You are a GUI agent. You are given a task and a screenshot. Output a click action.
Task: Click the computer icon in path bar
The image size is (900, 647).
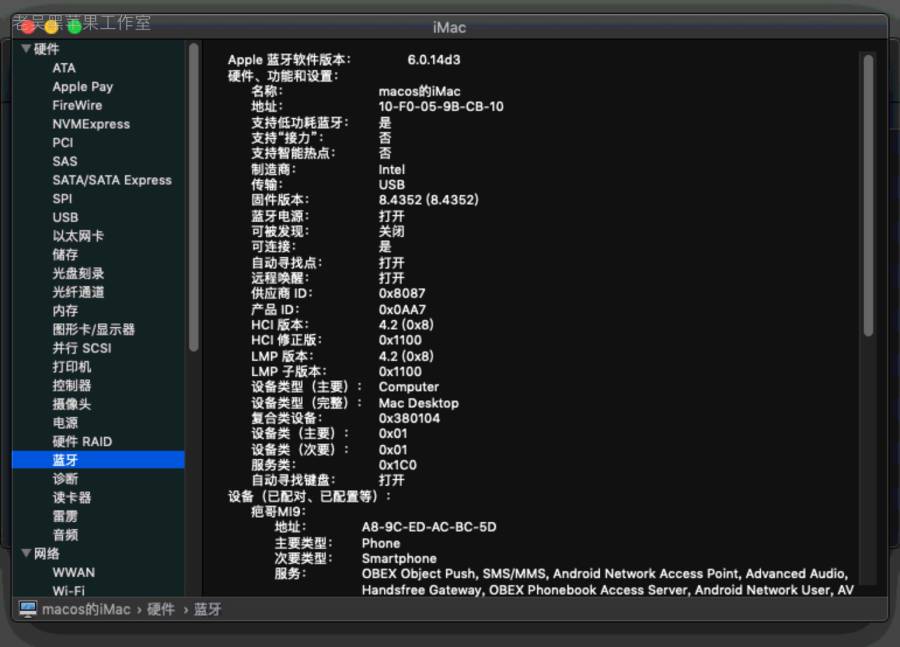(x=28, y=609)
